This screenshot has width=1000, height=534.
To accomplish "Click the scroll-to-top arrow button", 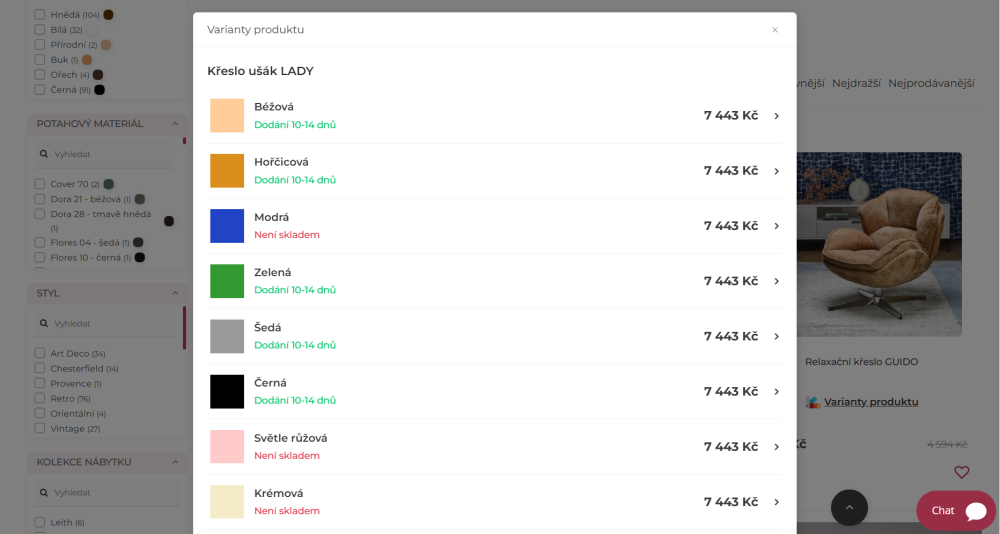I will coord(849,508).
